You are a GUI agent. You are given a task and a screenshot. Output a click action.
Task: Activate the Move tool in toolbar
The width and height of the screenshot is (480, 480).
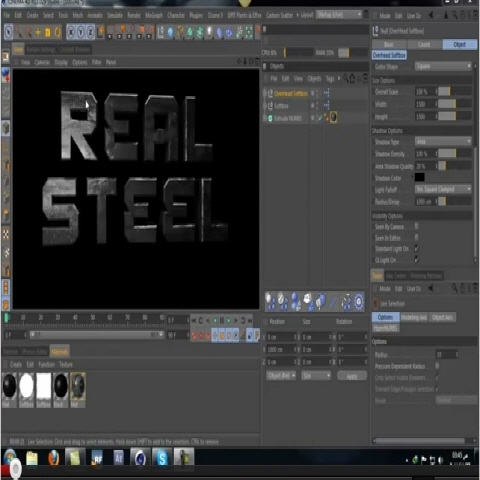[38, 32]
